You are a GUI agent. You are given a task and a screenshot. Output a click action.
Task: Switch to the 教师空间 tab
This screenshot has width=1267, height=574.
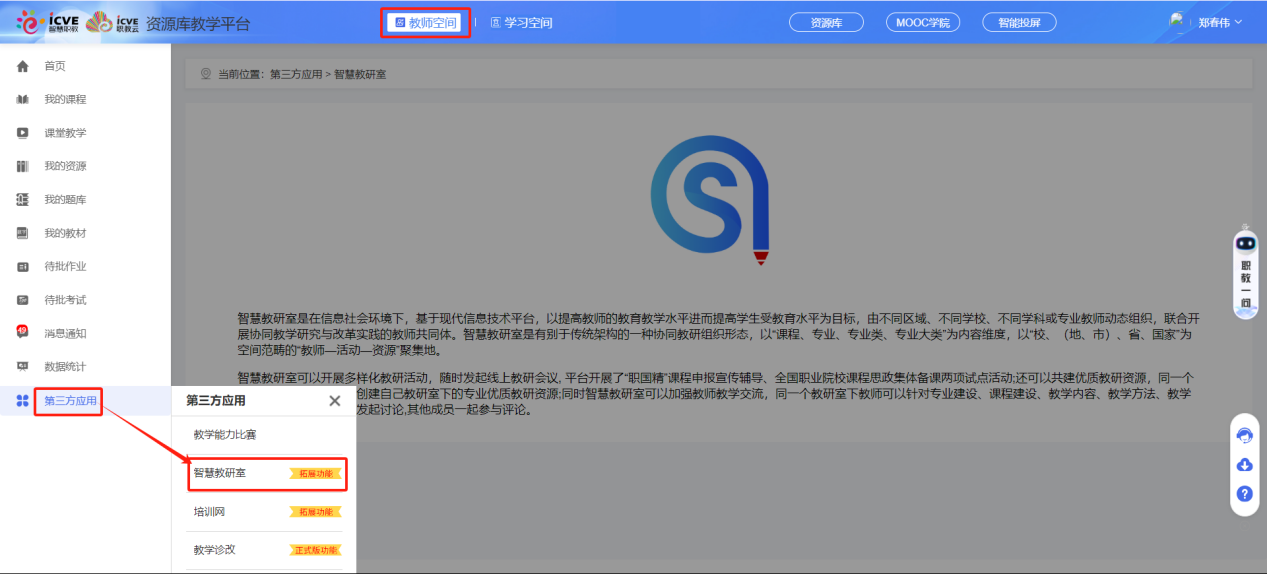click(x=425, y=22)
